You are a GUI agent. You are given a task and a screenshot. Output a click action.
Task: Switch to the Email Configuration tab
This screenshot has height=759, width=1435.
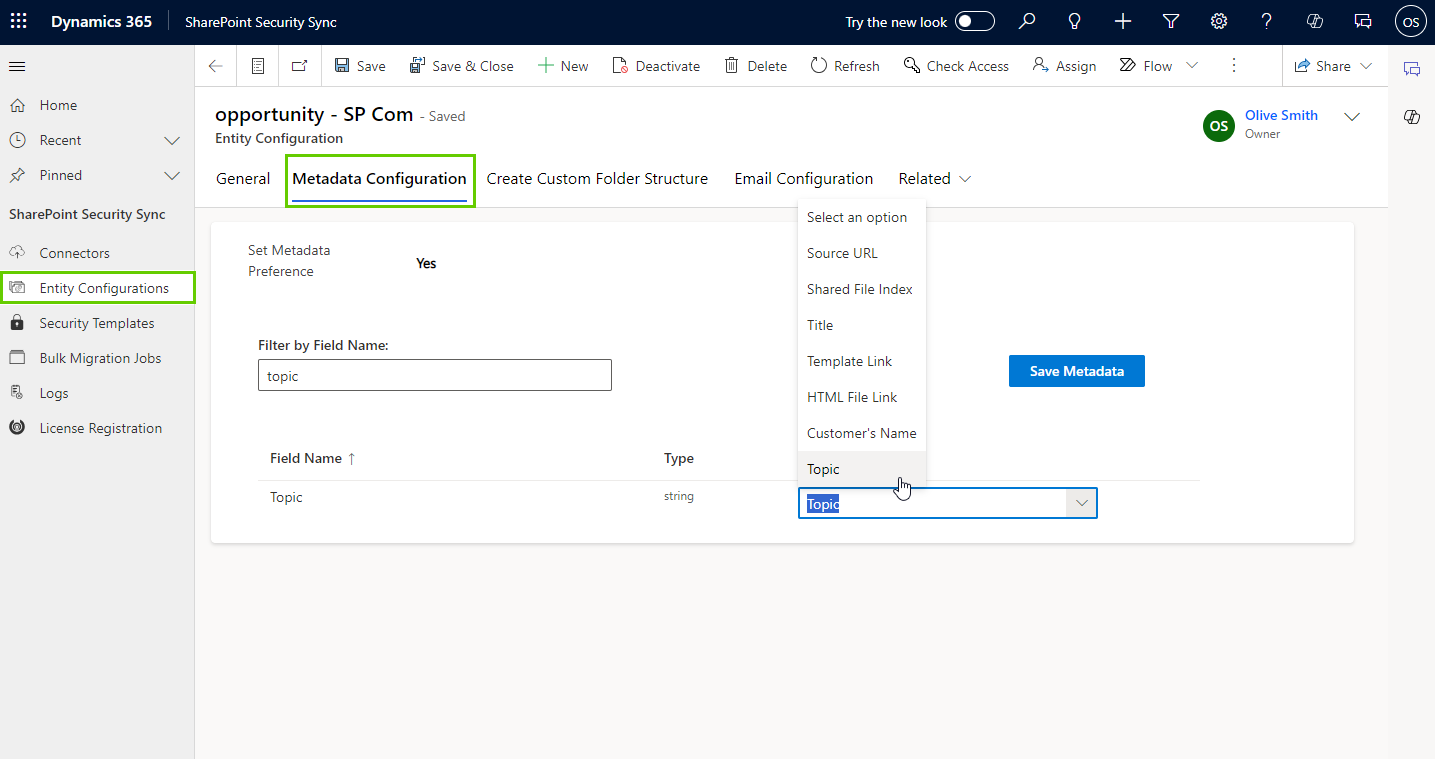click(803, 179)
